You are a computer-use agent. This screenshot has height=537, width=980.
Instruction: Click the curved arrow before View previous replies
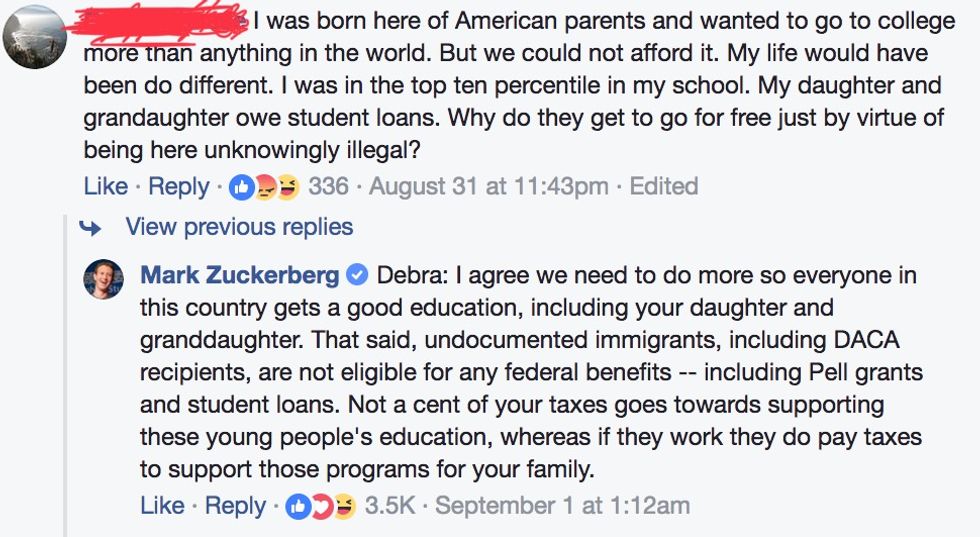91,227
